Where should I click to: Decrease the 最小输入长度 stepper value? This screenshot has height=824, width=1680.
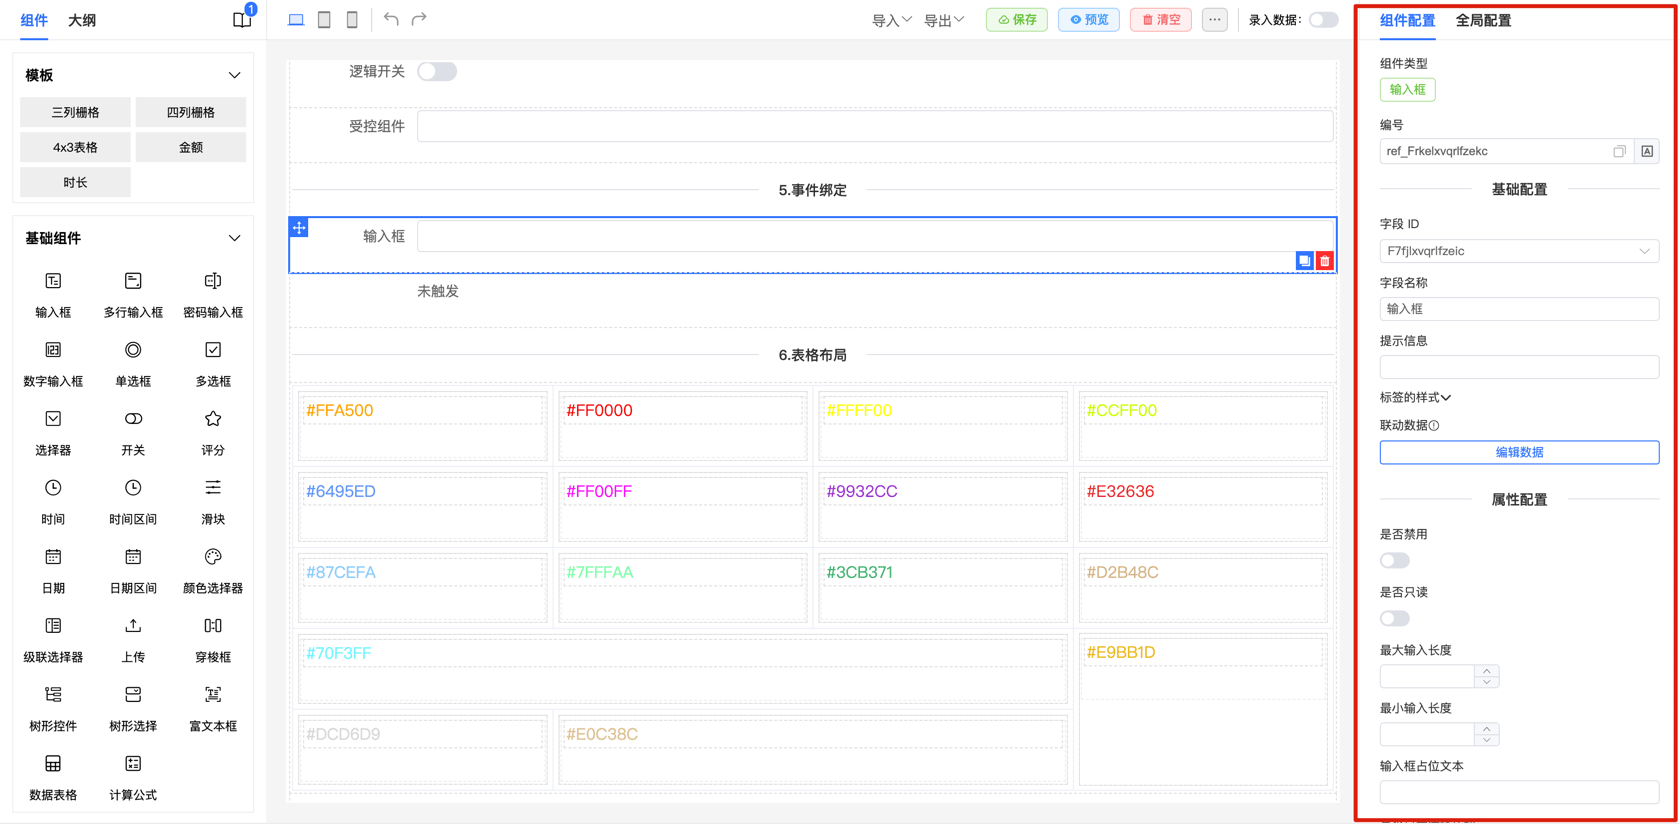point(1487,740)
